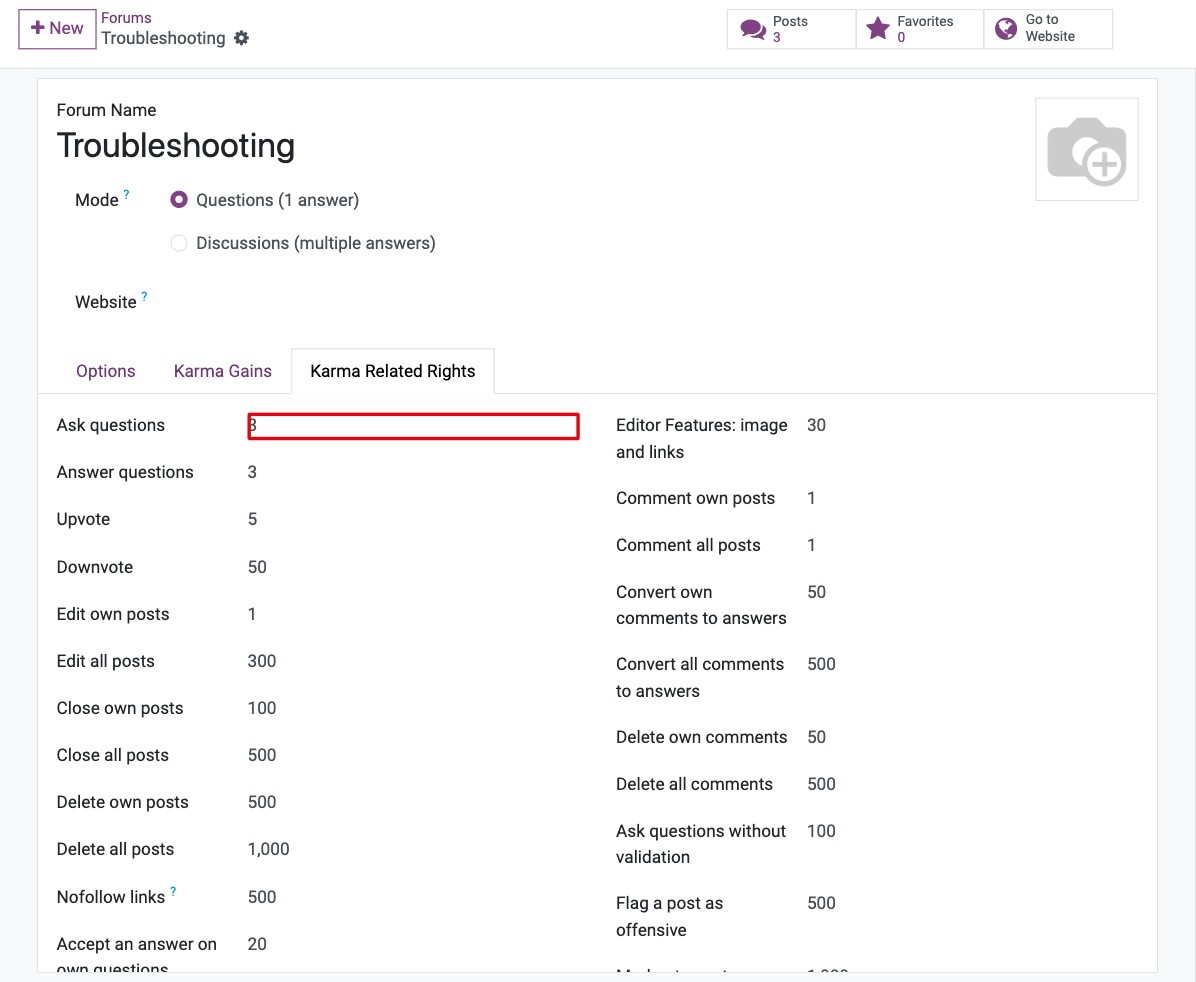
Task: Click the Go to Website button
Action: click(x=1048, y=29)
